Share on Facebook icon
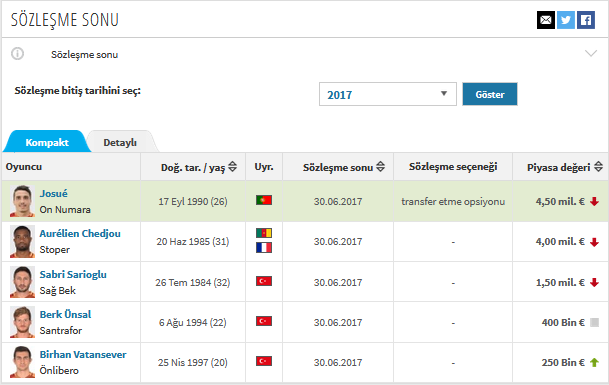 tap(586, 20)
